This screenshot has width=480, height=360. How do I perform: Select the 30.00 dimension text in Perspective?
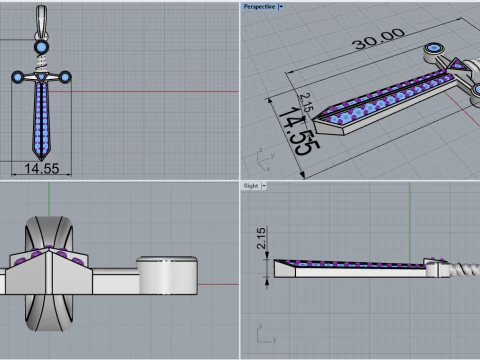(379, 38)
